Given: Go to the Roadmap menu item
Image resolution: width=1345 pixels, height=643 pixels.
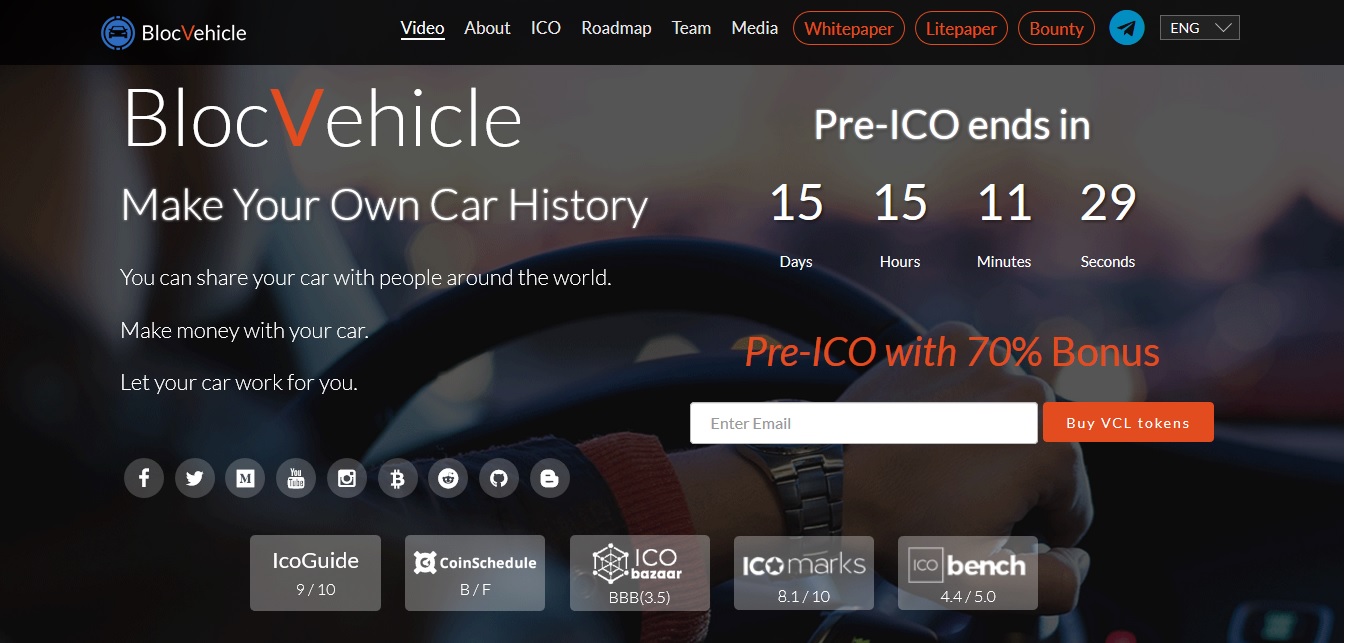Looking at the screenshot, I should (x=616, y=28).
